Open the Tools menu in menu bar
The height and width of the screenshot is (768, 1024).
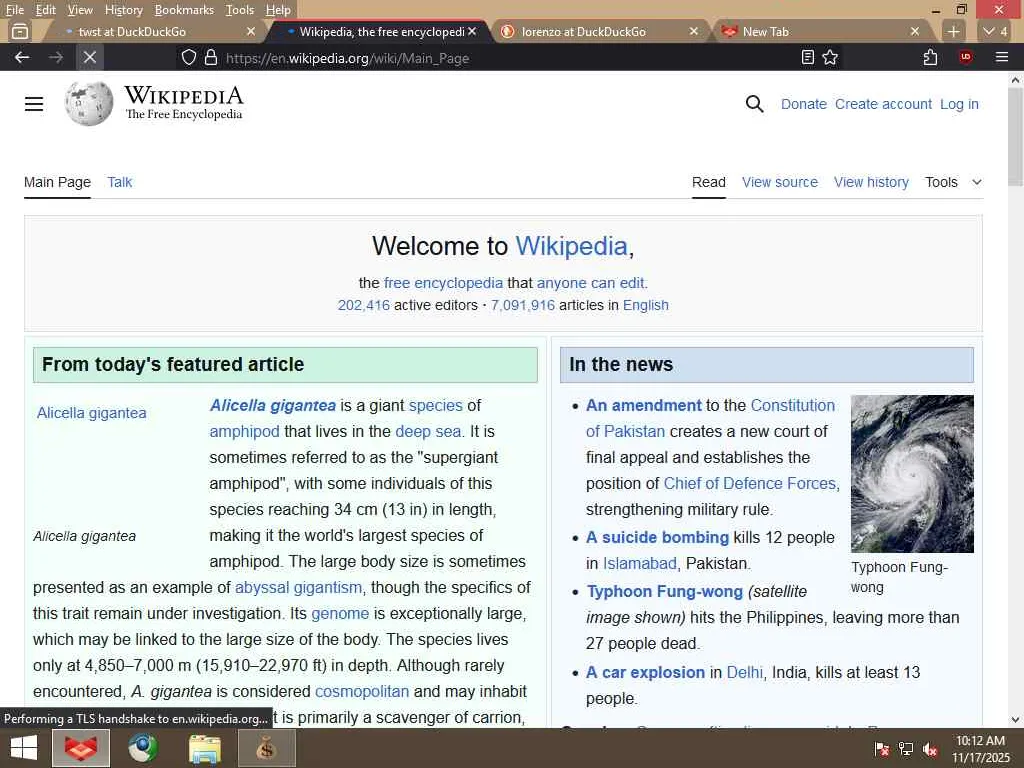[240, 10]
